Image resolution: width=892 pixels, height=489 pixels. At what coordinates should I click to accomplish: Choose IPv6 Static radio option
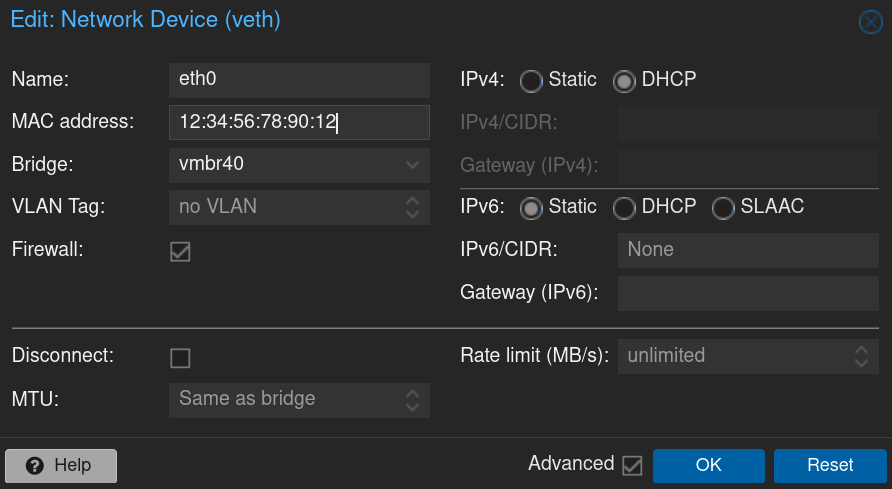point(531,208)
